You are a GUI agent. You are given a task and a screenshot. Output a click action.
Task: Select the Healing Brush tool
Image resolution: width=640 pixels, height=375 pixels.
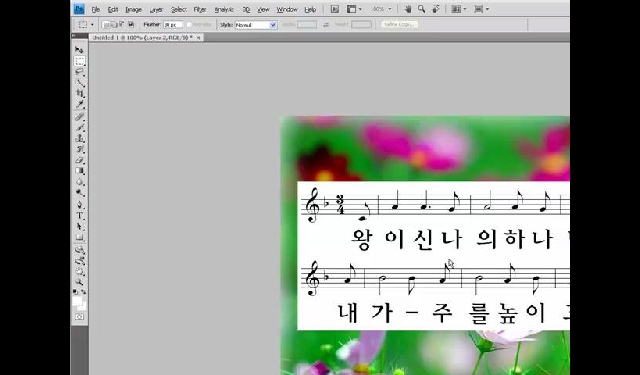click(80, 117)
